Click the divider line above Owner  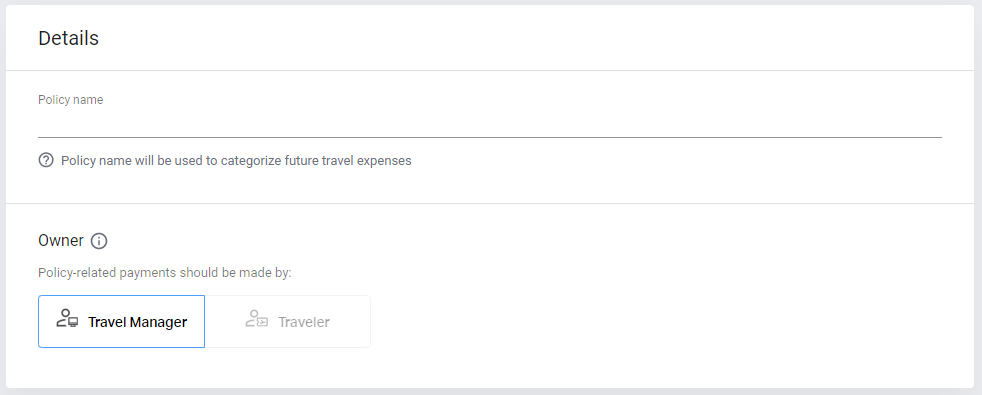pos(490,203)
